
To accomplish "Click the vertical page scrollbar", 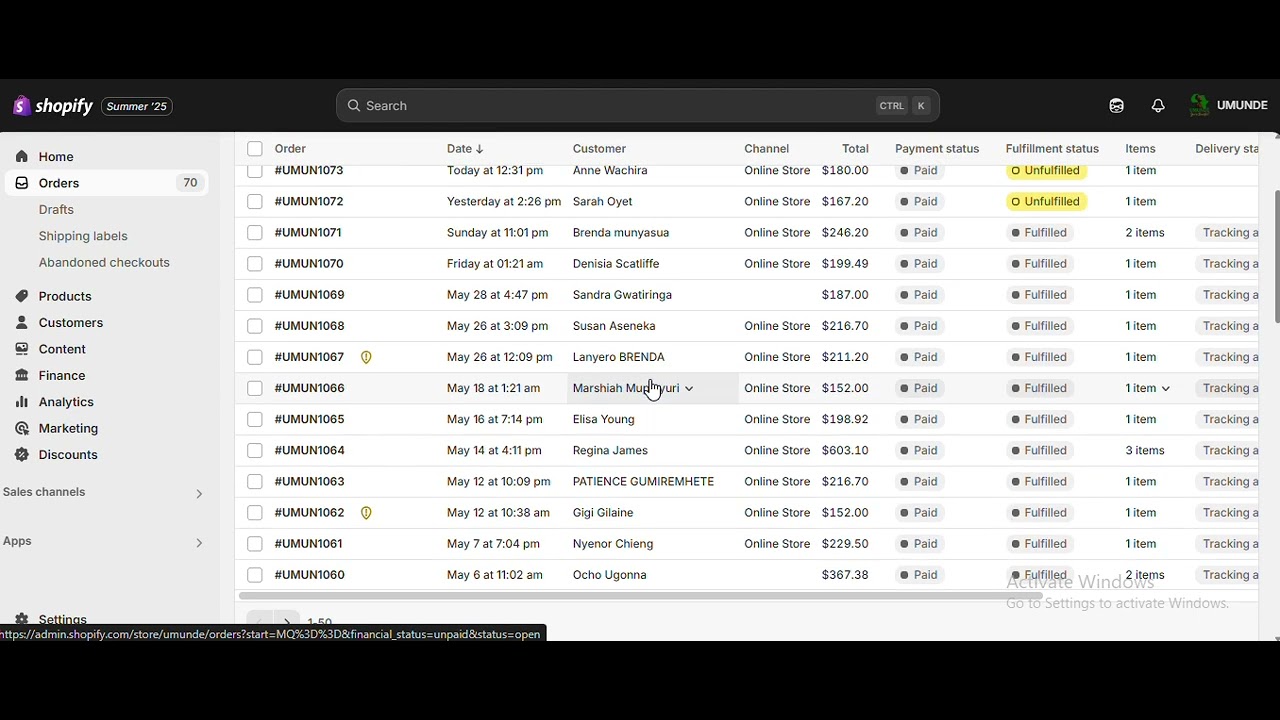I will click(1276, 257).
